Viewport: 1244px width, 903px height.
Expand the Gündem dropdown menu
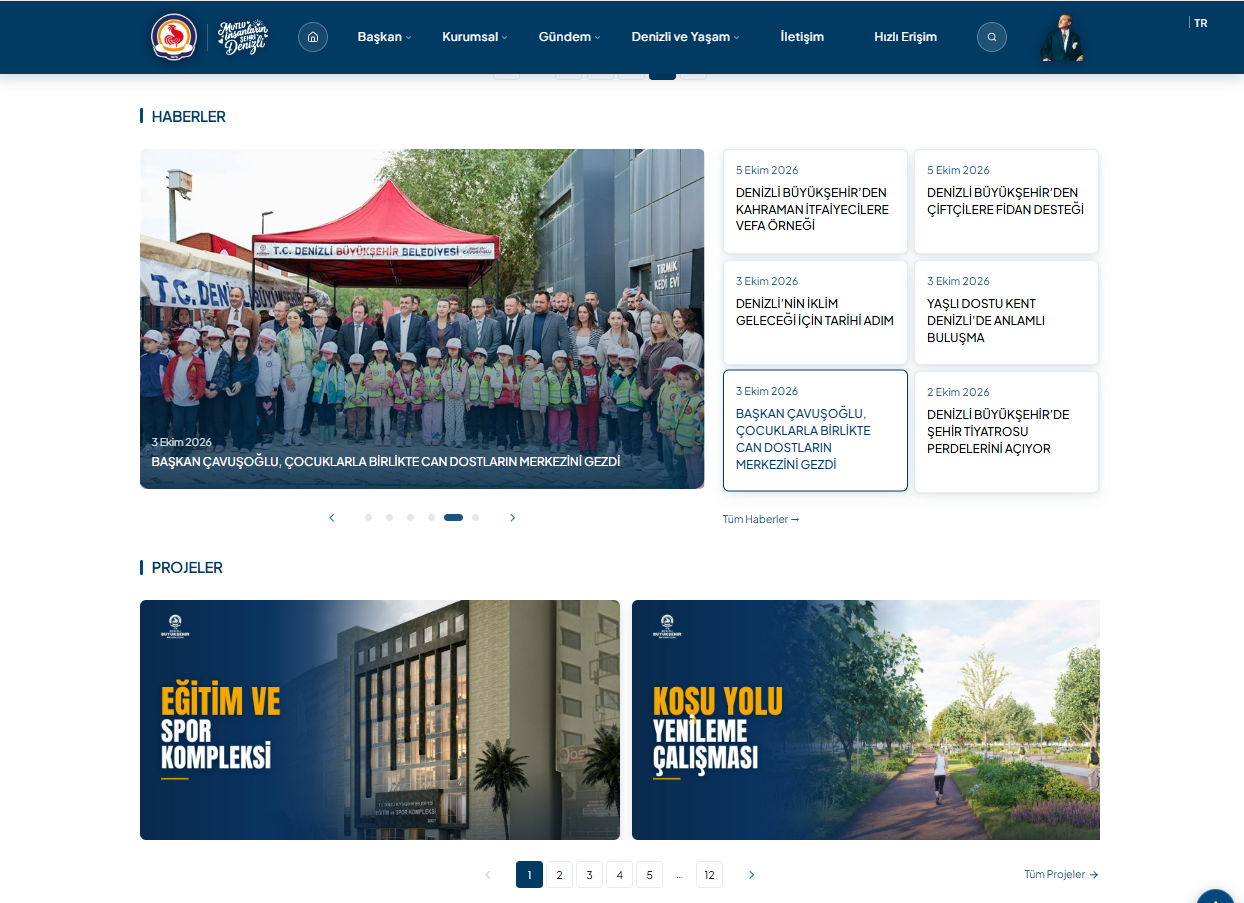click(570, 37)
